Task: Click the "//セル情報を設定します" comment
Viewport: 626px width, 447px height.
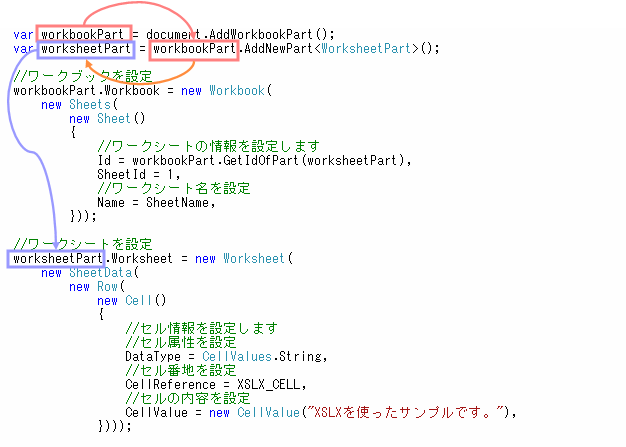Action: click(x=201, y=328)
